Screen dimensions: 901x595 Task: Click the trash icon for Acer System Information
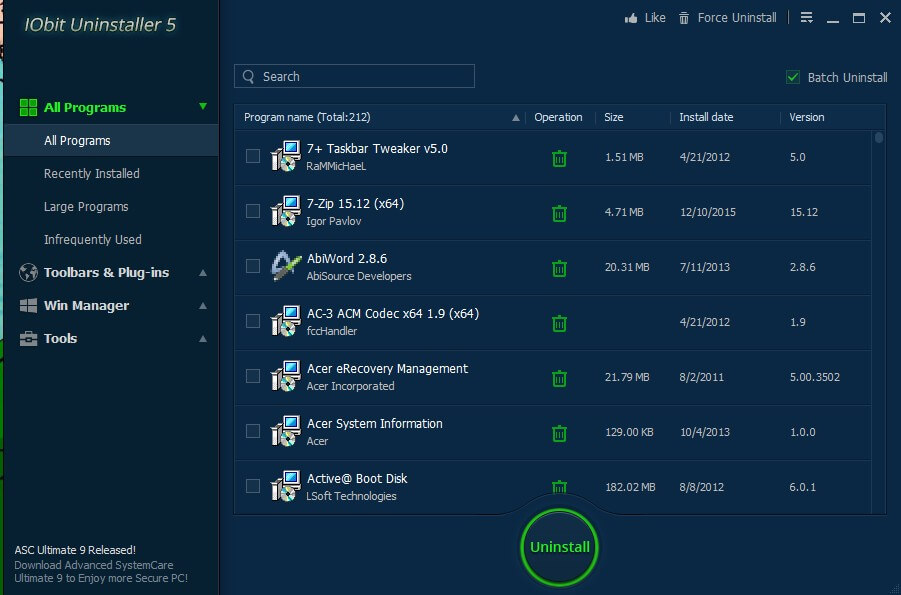pos(559,433)
